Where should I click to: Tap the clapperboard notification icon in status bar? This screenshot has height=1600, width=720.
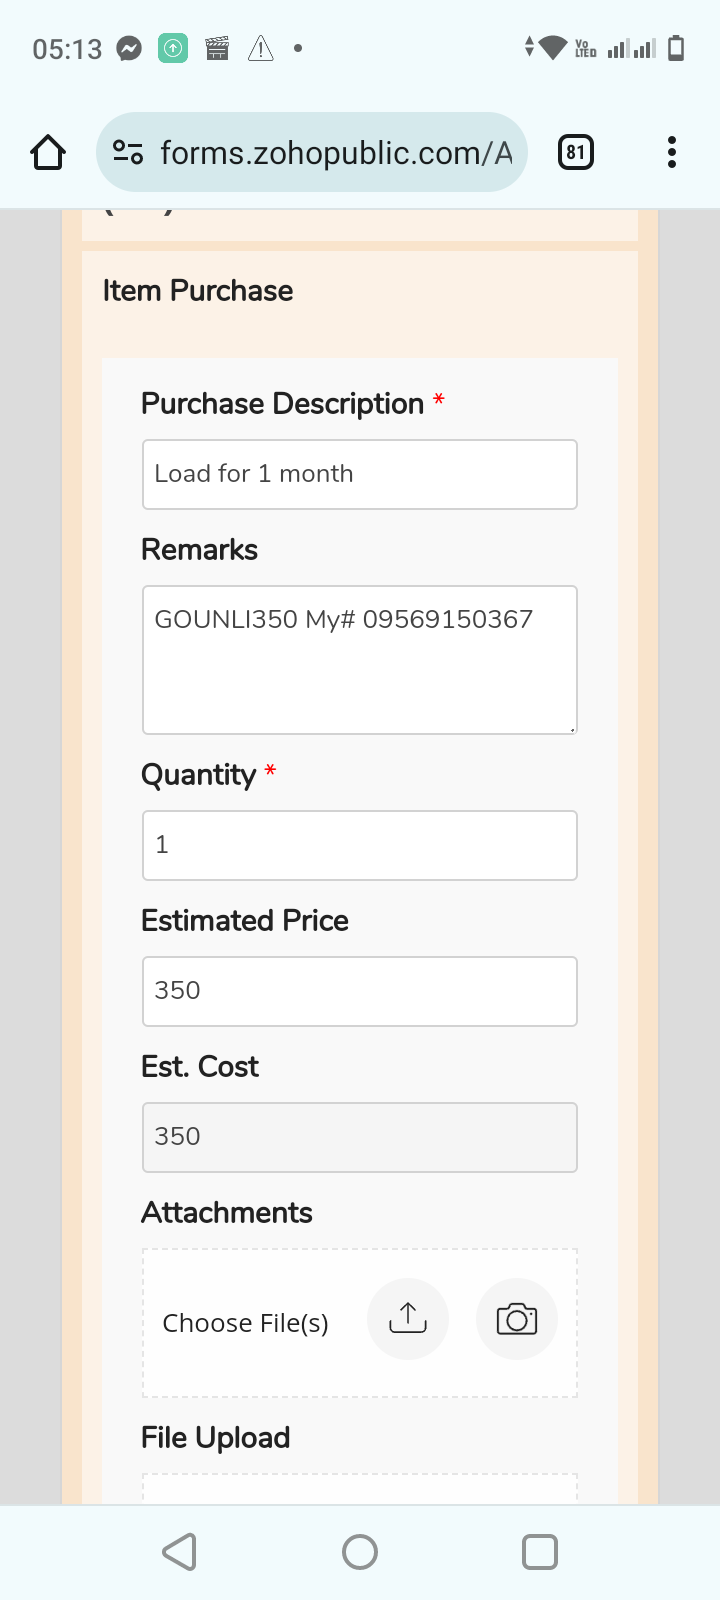pos(217,48)
